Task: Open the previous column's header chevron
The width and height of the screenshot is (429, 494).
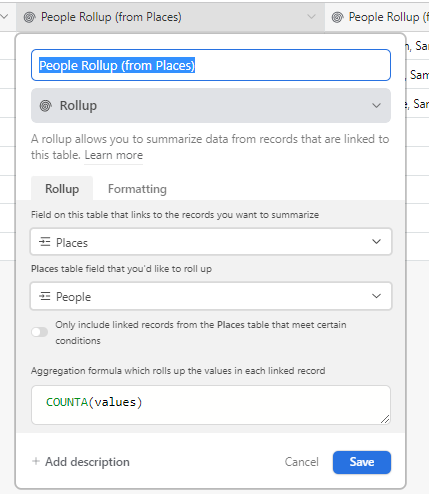Action: (4, 16)
